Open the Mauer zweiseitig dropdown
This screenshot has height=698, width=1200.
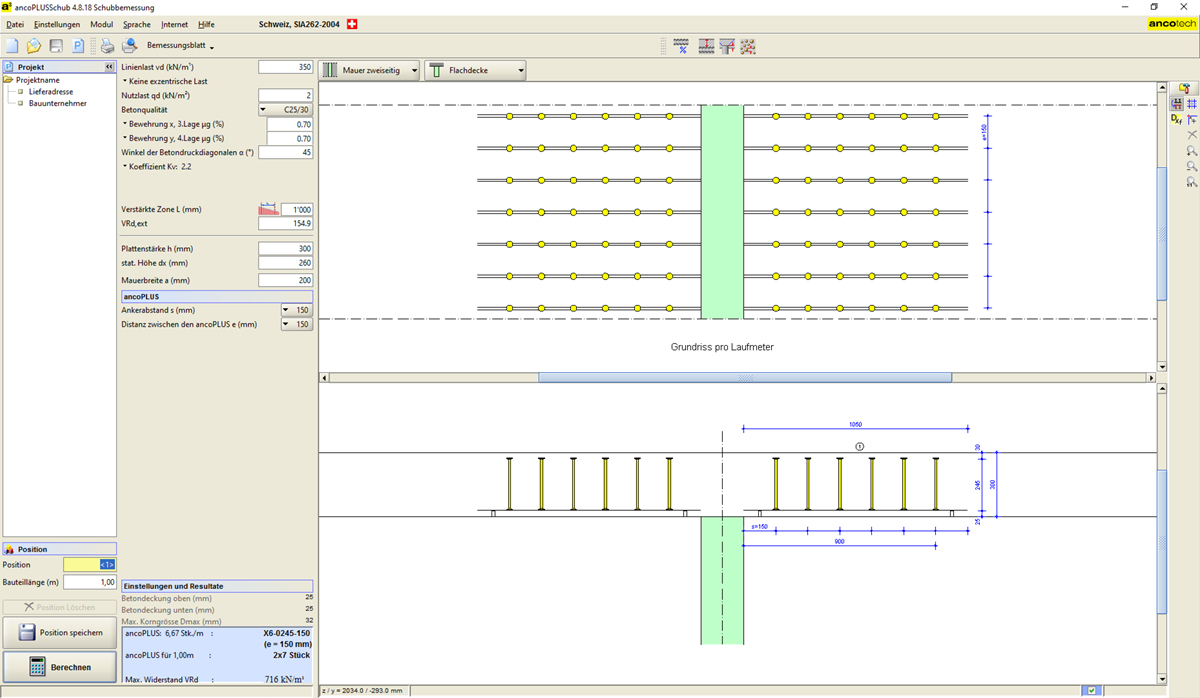click(x=369, y=71)
